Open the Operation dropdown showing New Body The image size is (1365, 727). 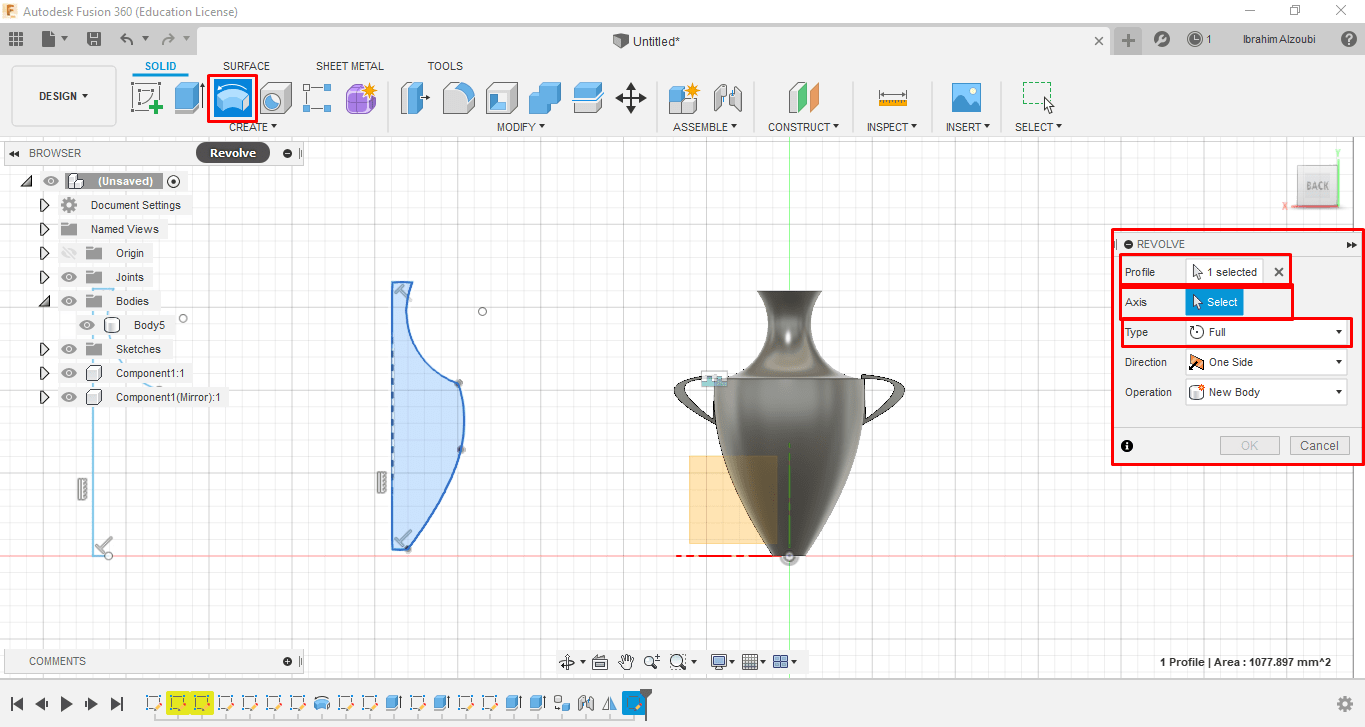(x=1266, y=392)
